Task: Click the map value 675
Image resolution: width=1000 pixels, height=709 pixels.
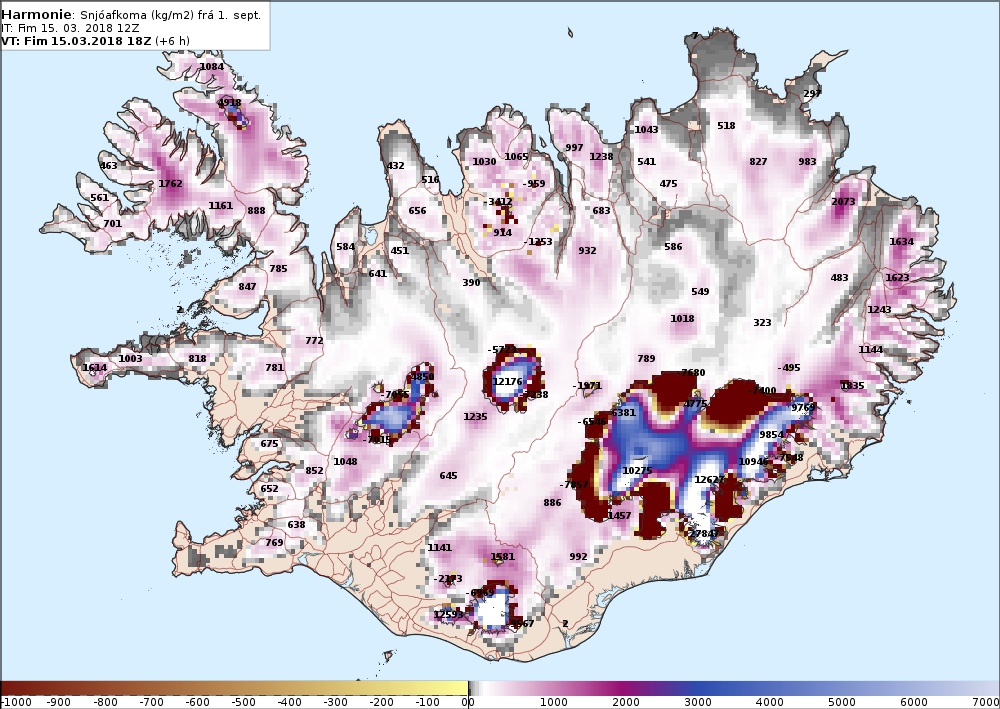Action: pos(270,444)
